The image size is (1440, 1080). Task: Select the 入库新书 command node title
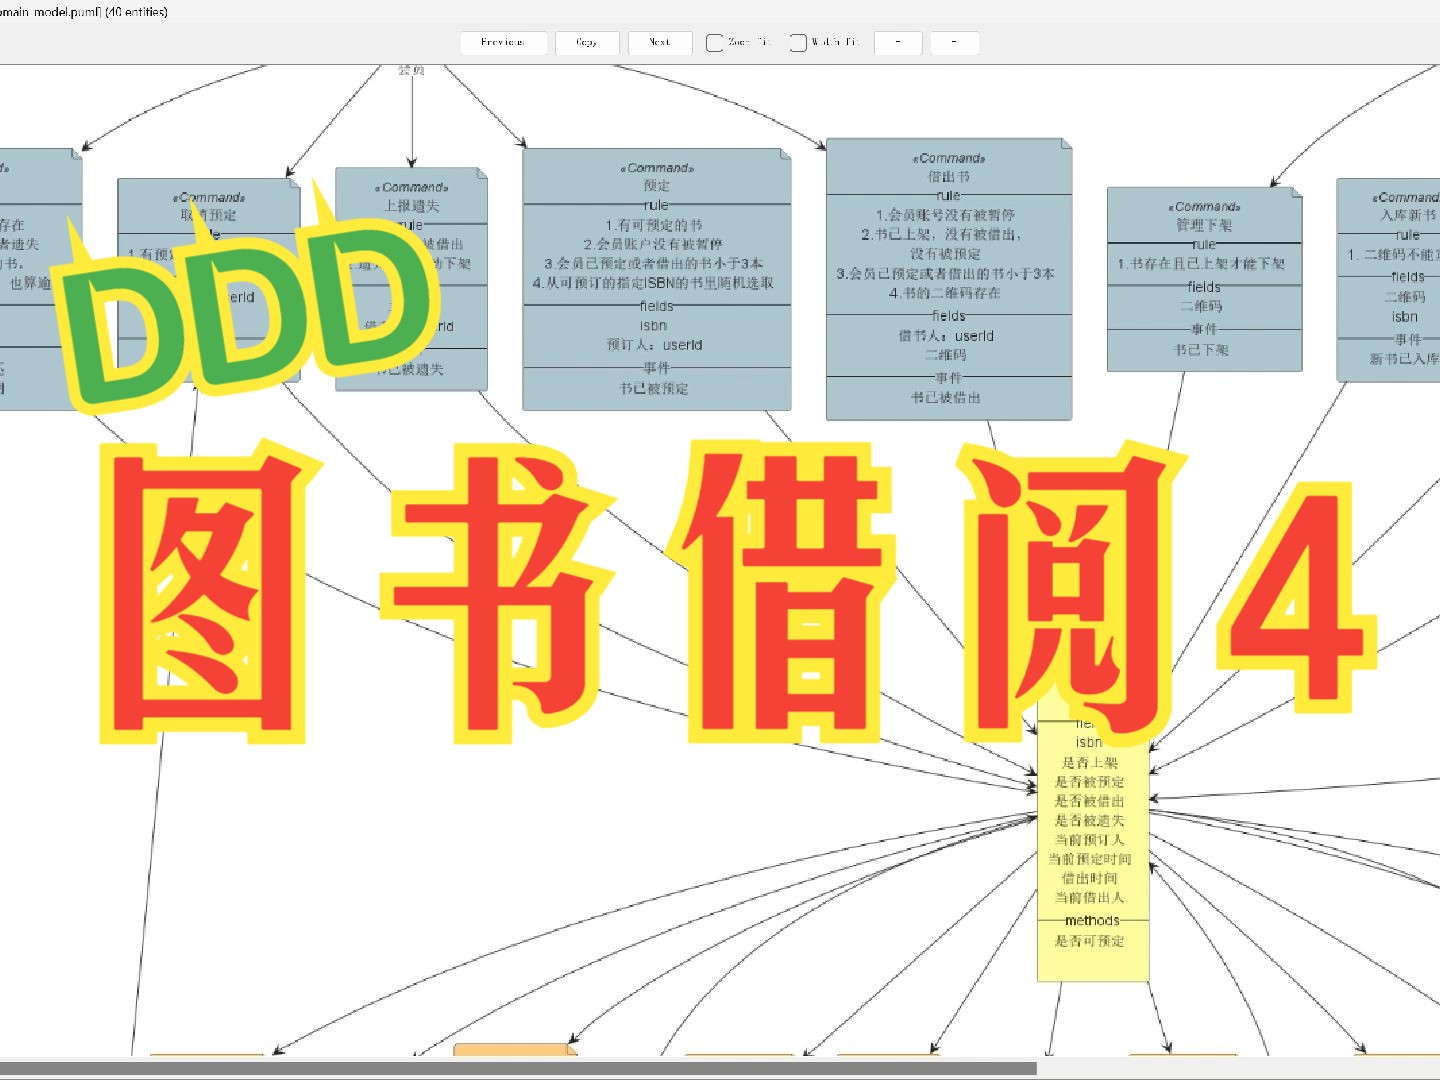(x=1408, y=215)
